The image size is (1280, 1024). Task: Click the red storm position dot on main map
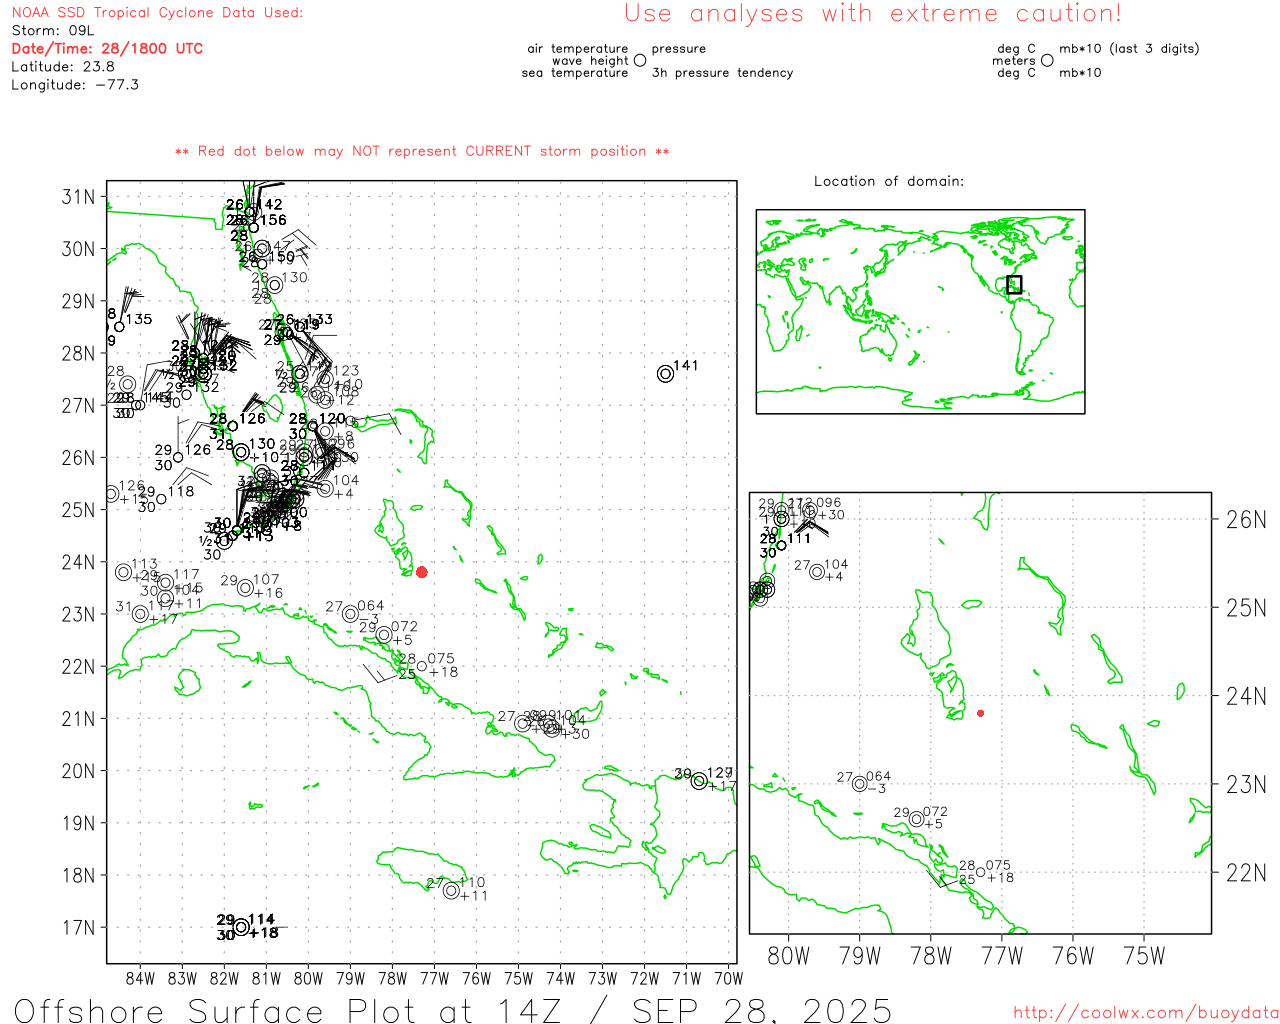click(x=422, y=572)
